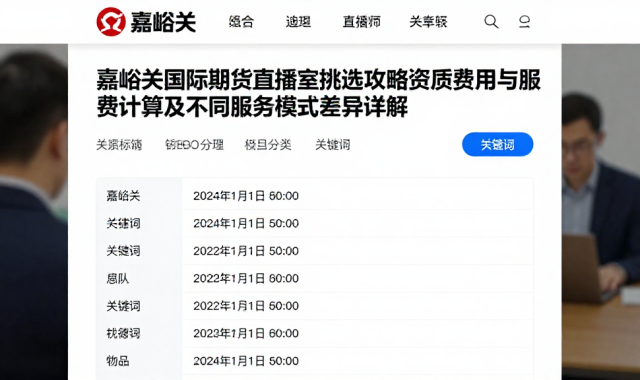Click the 2024年1月1日 date in the 物品 row

(246, 361)
